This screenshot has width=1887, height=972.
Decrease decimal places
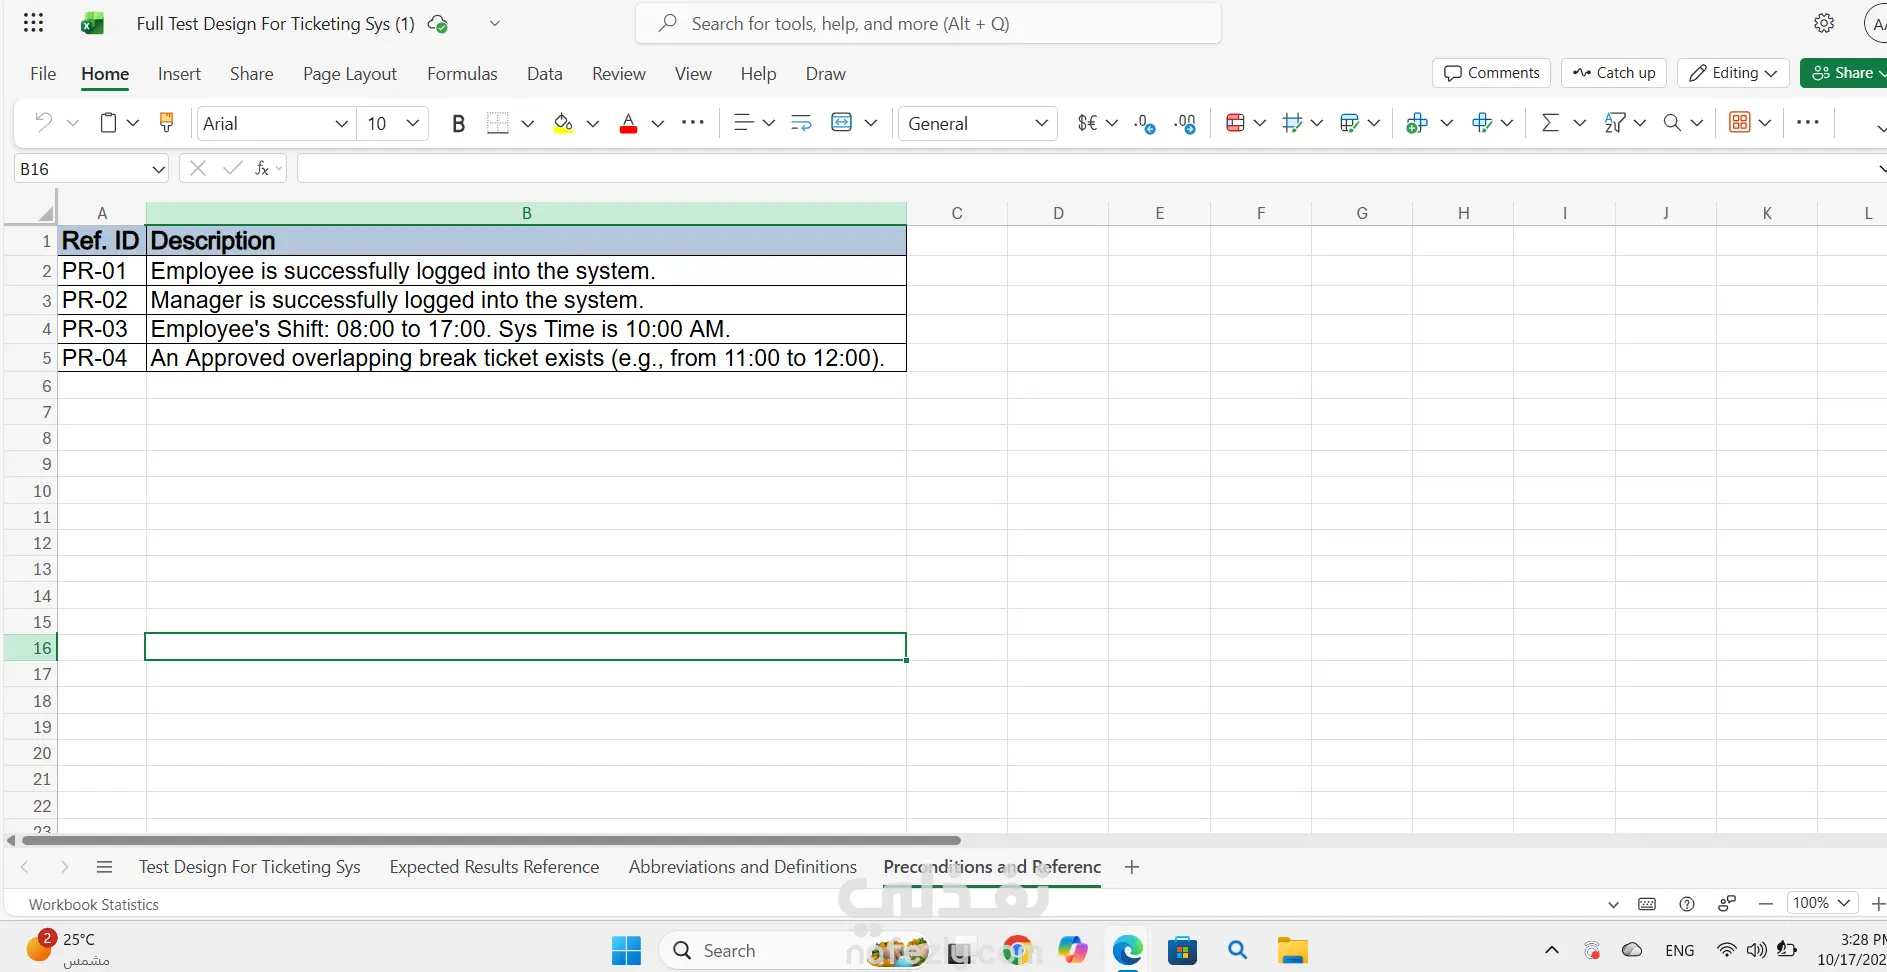coord(1145,123)
